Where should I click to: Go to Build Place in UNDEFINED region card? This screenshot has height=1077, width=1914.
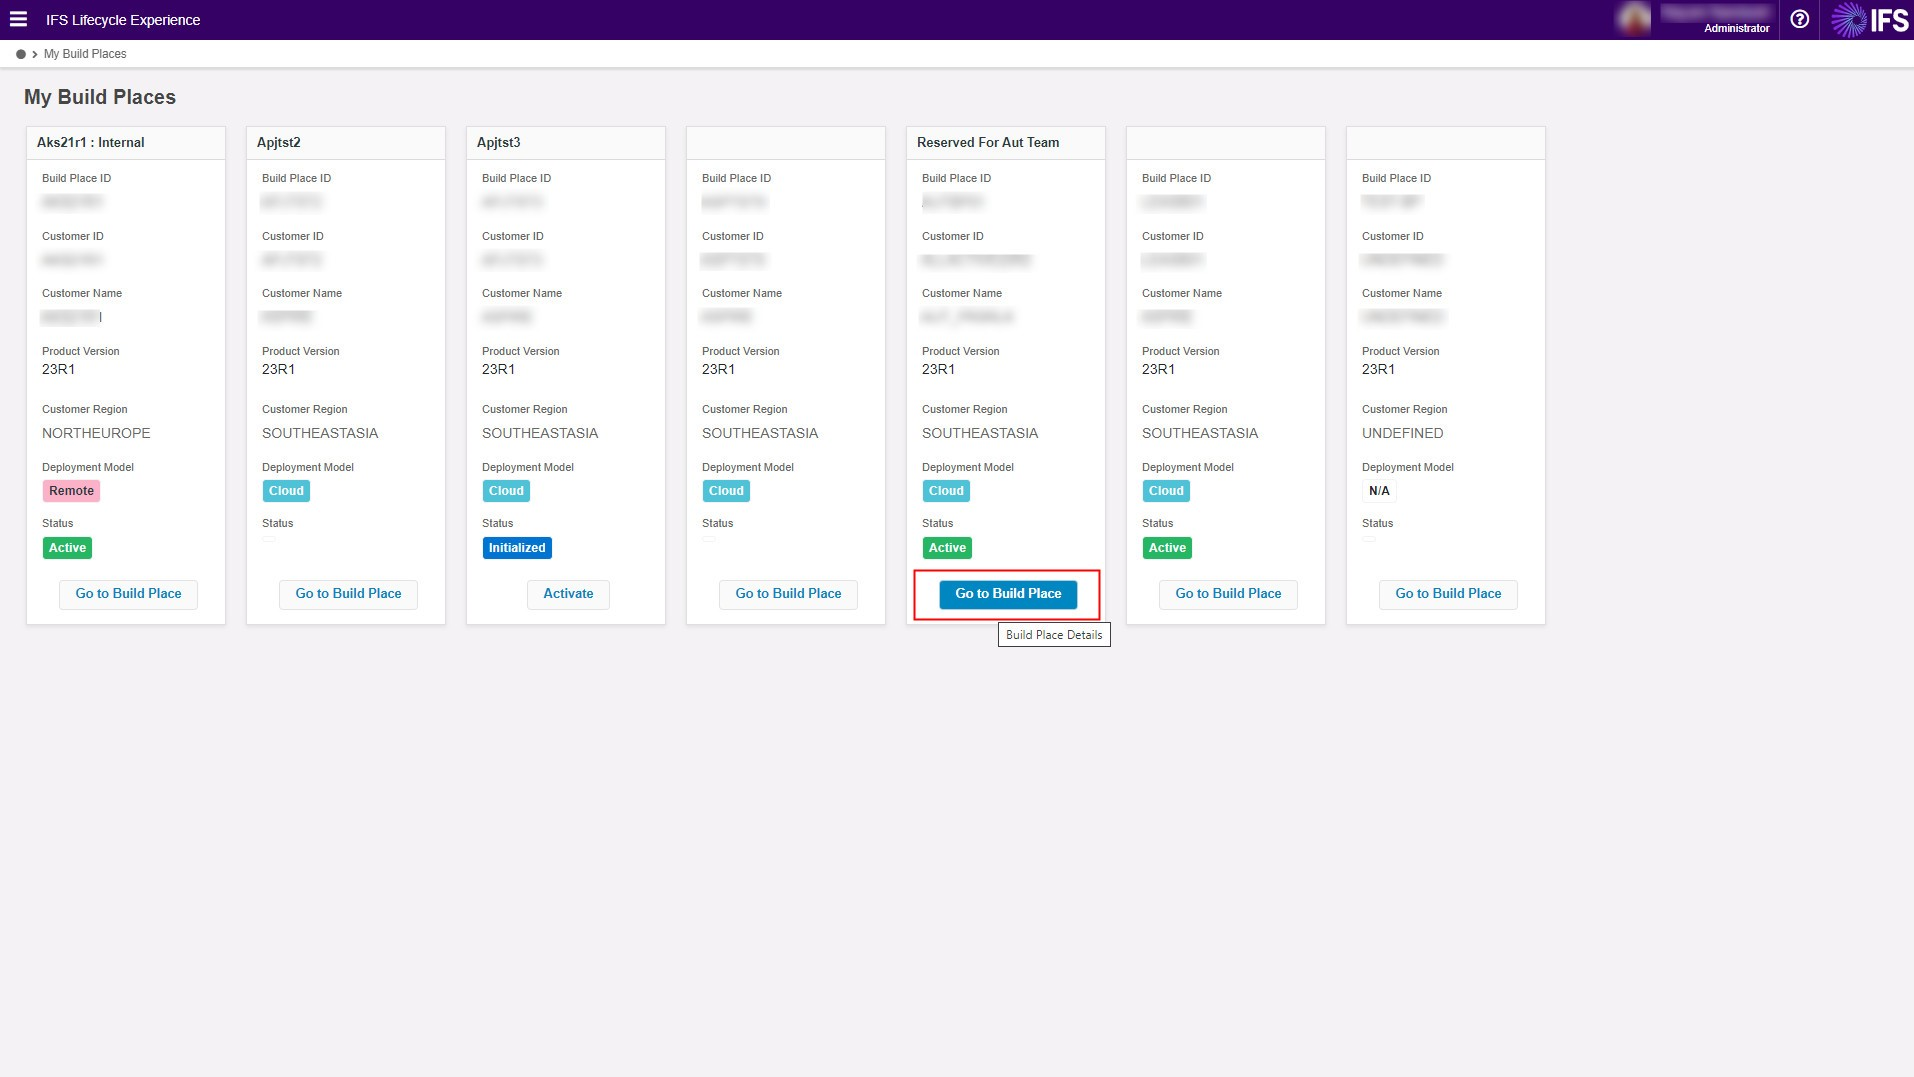coord(1448,594)
